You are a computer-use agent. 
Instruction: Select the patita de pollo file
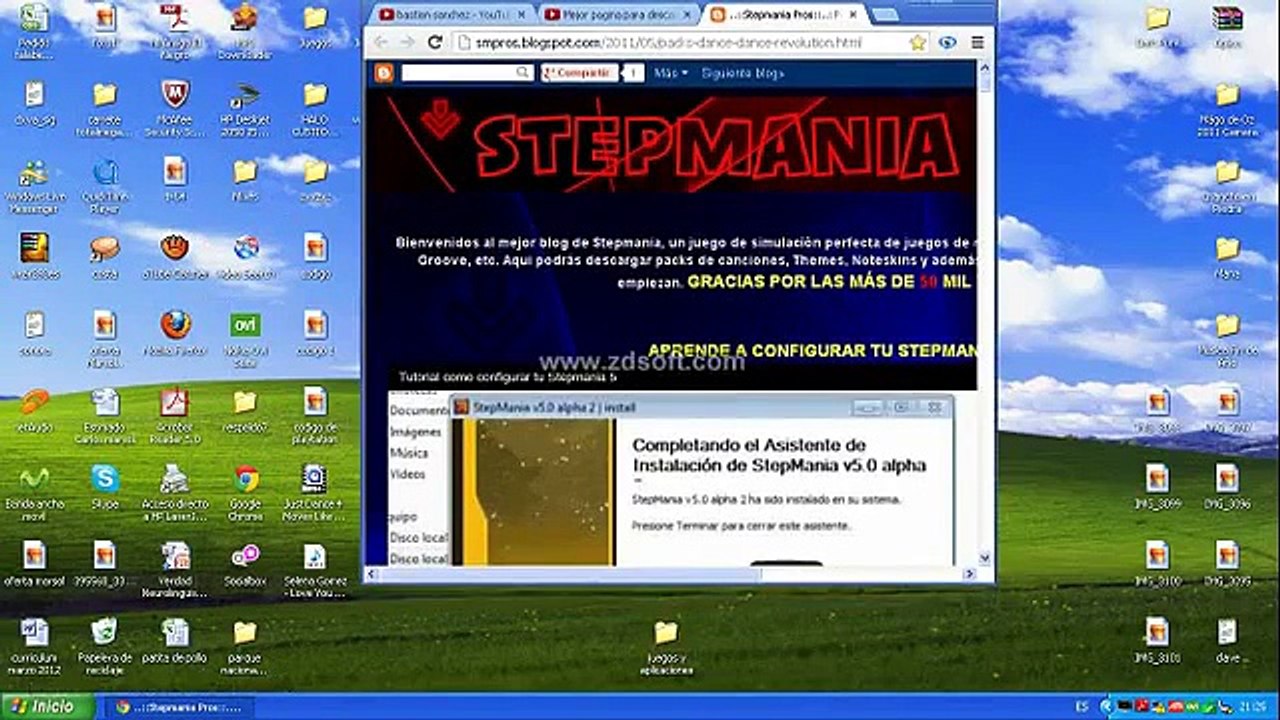pos(175,640)
